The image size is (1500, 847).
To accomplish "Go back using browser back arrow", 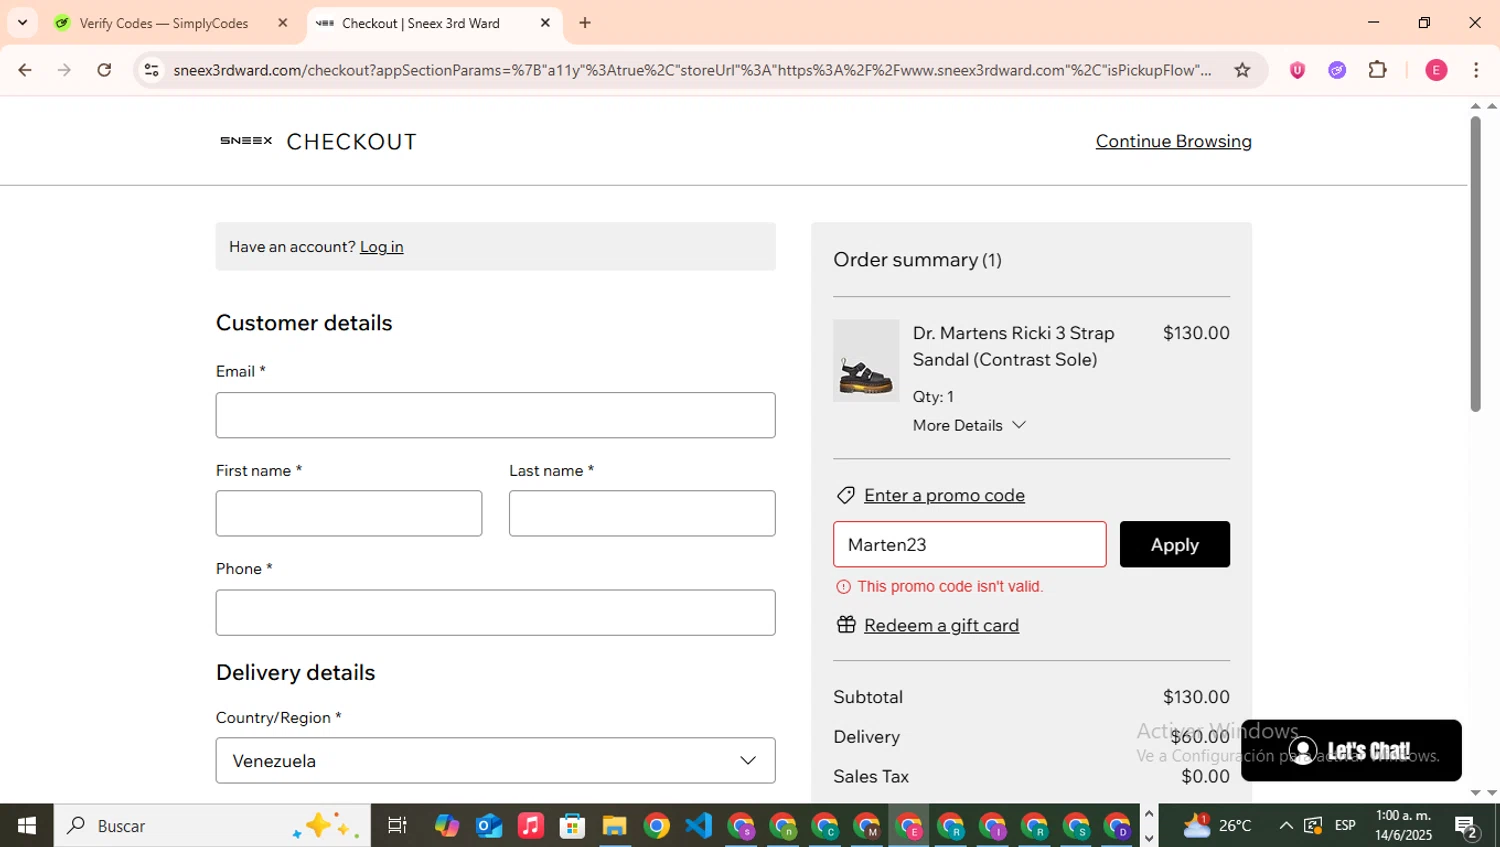I will point(25,70).
